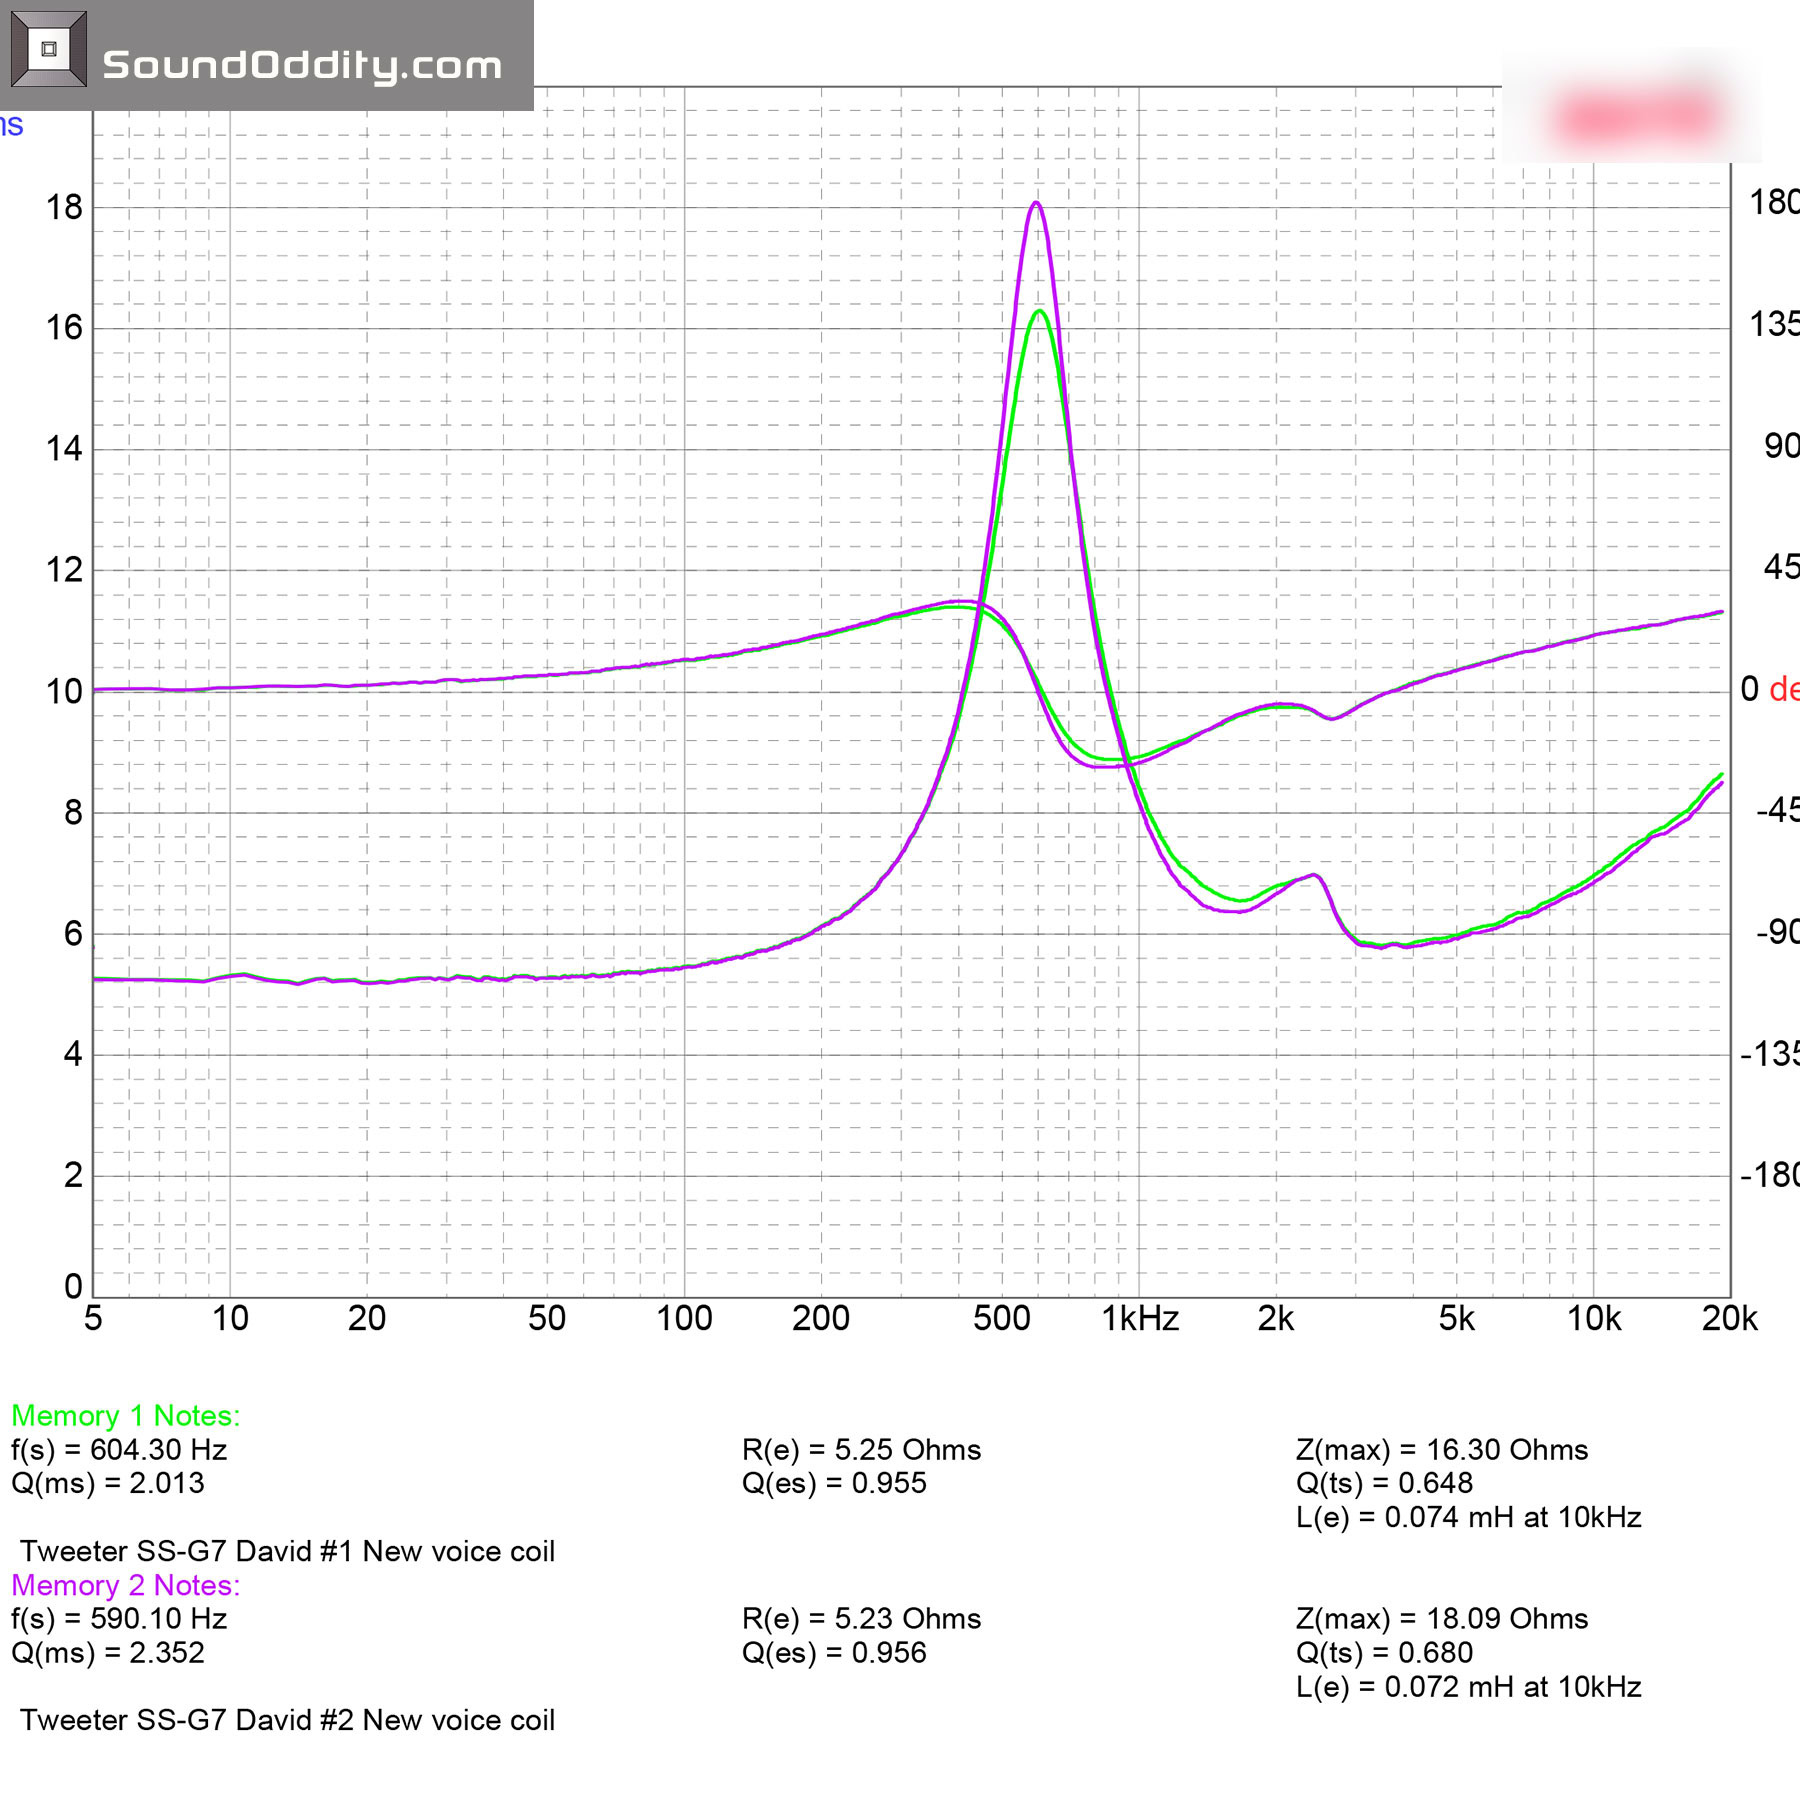Click the "14" ohms label on the left axis

(x=64, y=449)
